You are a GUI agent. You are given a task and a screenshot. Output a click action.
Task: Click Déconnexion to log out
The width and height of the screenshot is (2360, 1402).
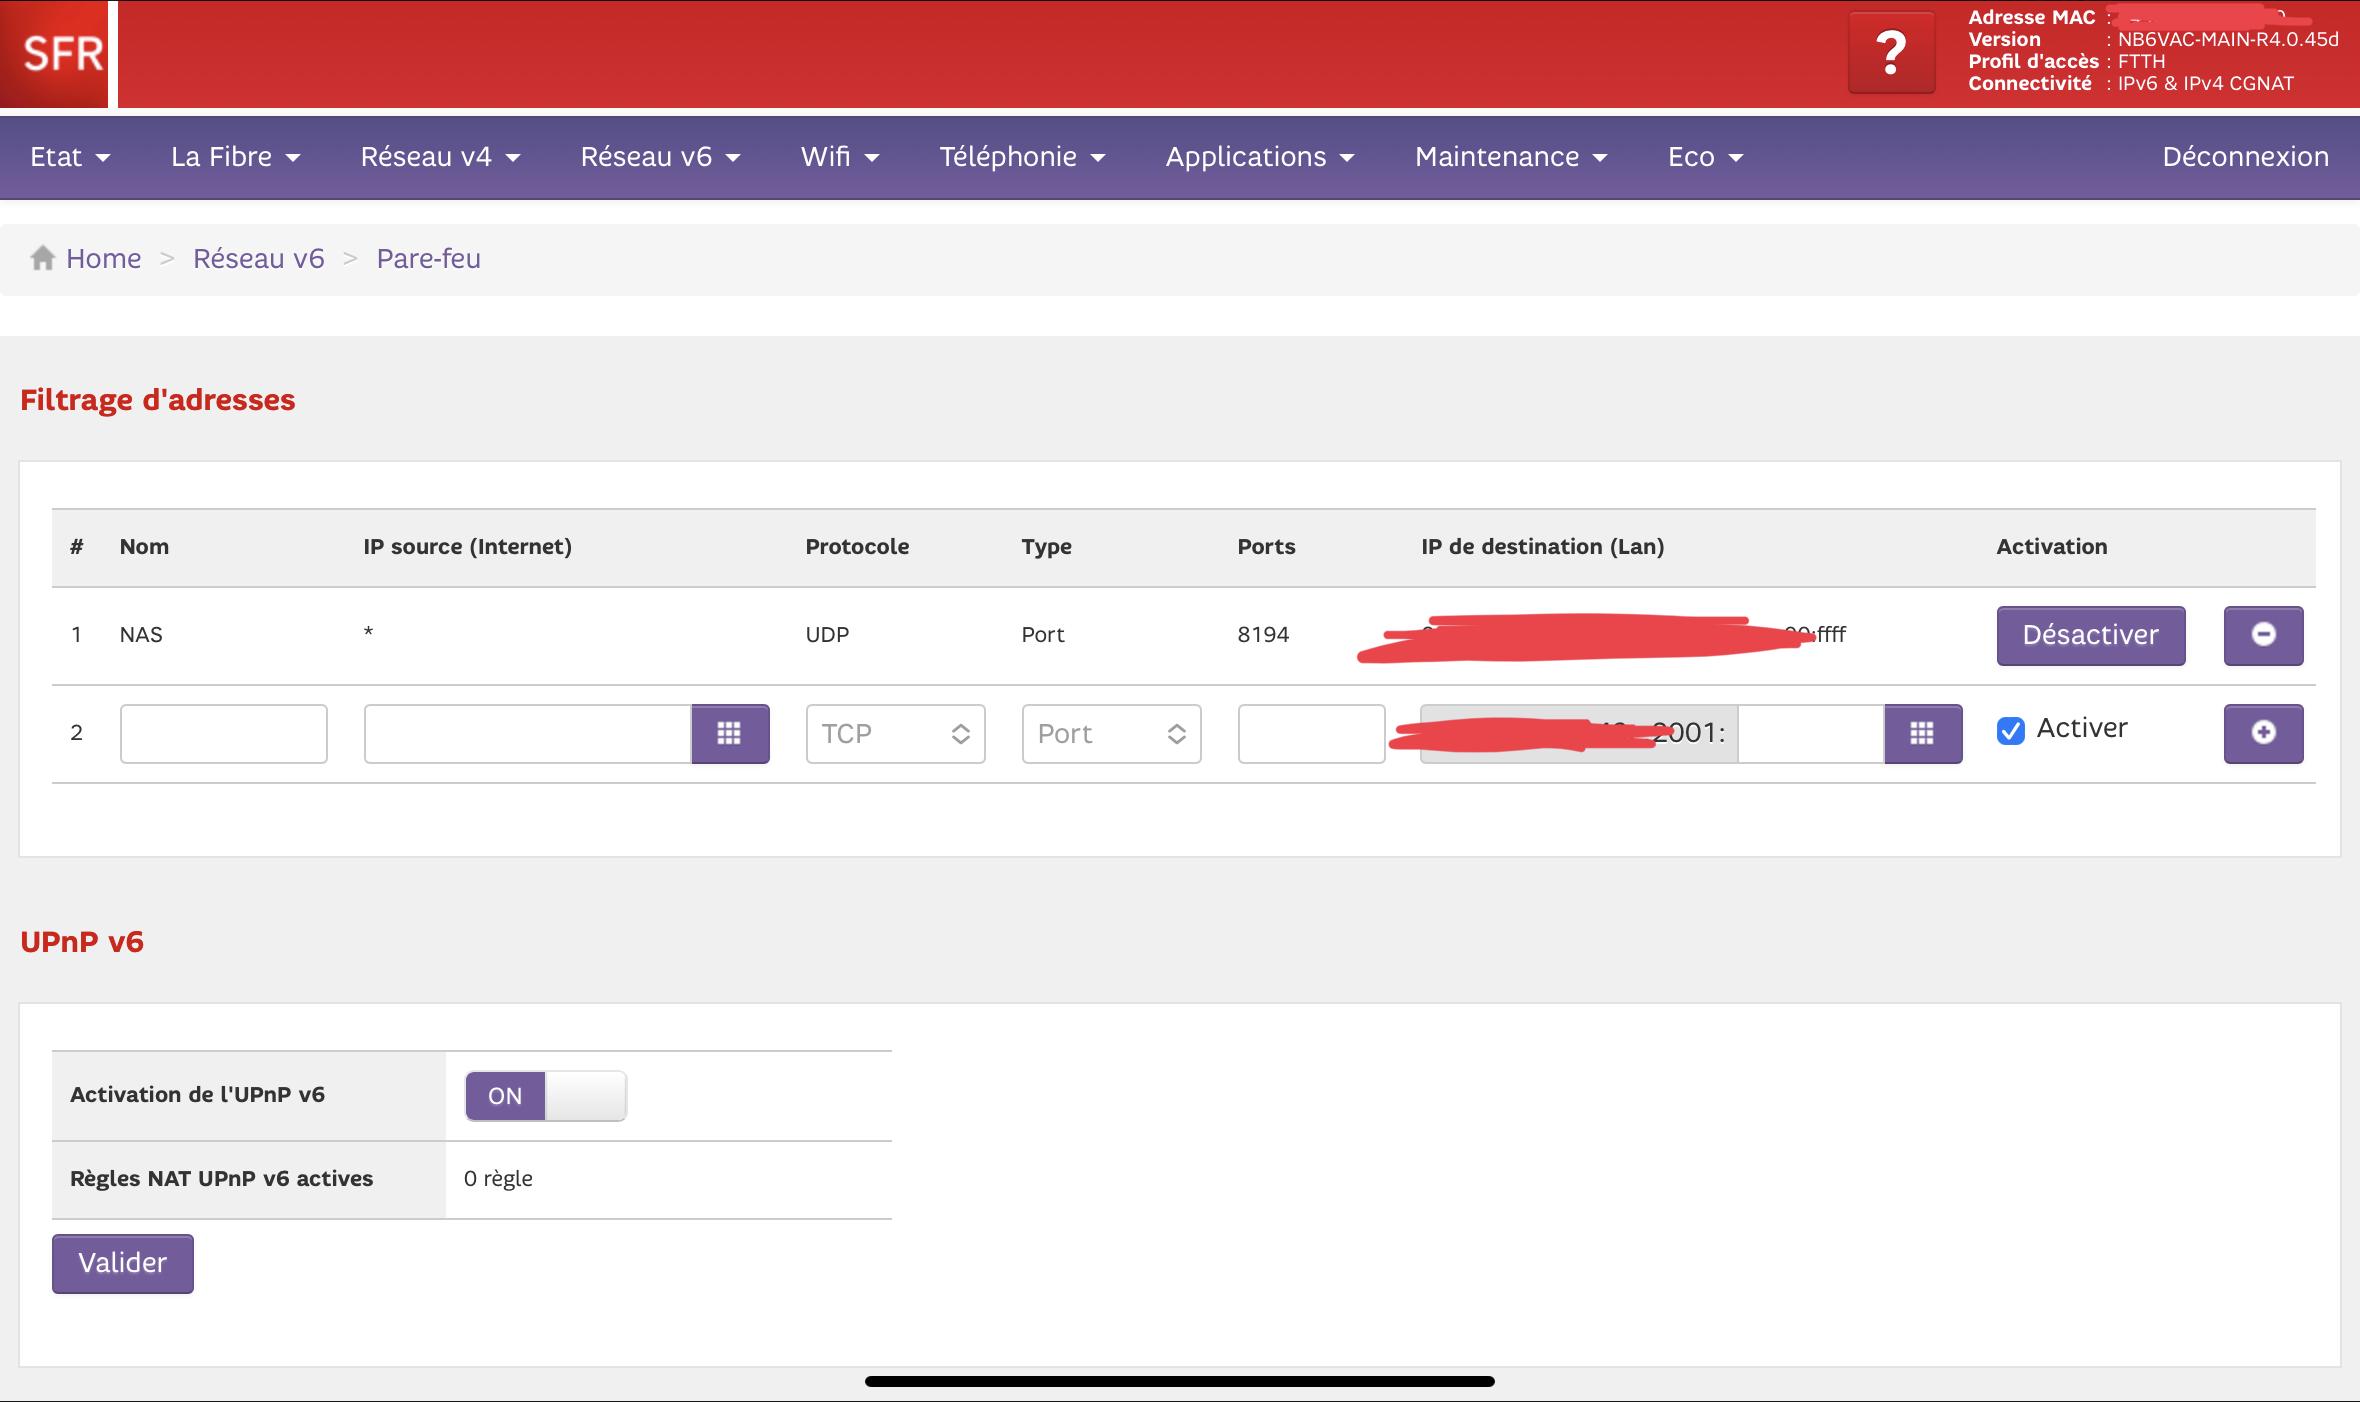point(2245,157)
